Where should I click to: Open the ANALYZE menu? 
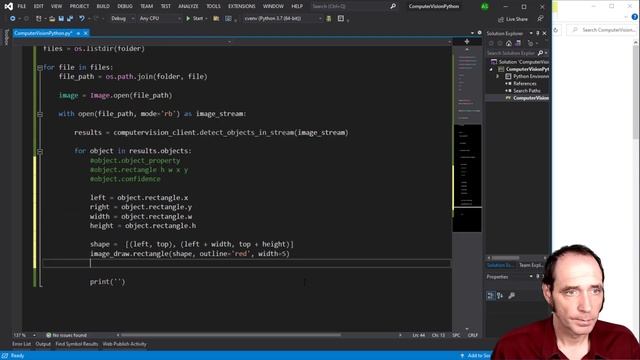(x=188, y=6)
